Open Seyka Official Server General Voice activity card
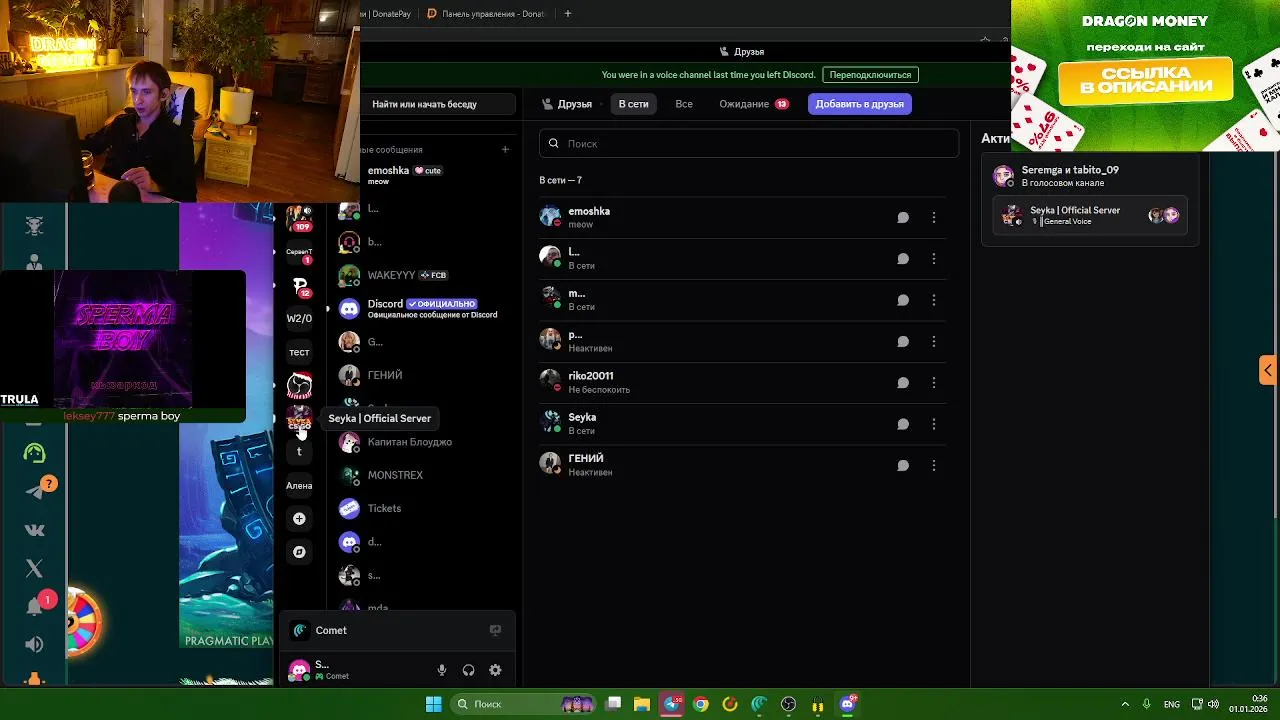 tap(1090, 215)
